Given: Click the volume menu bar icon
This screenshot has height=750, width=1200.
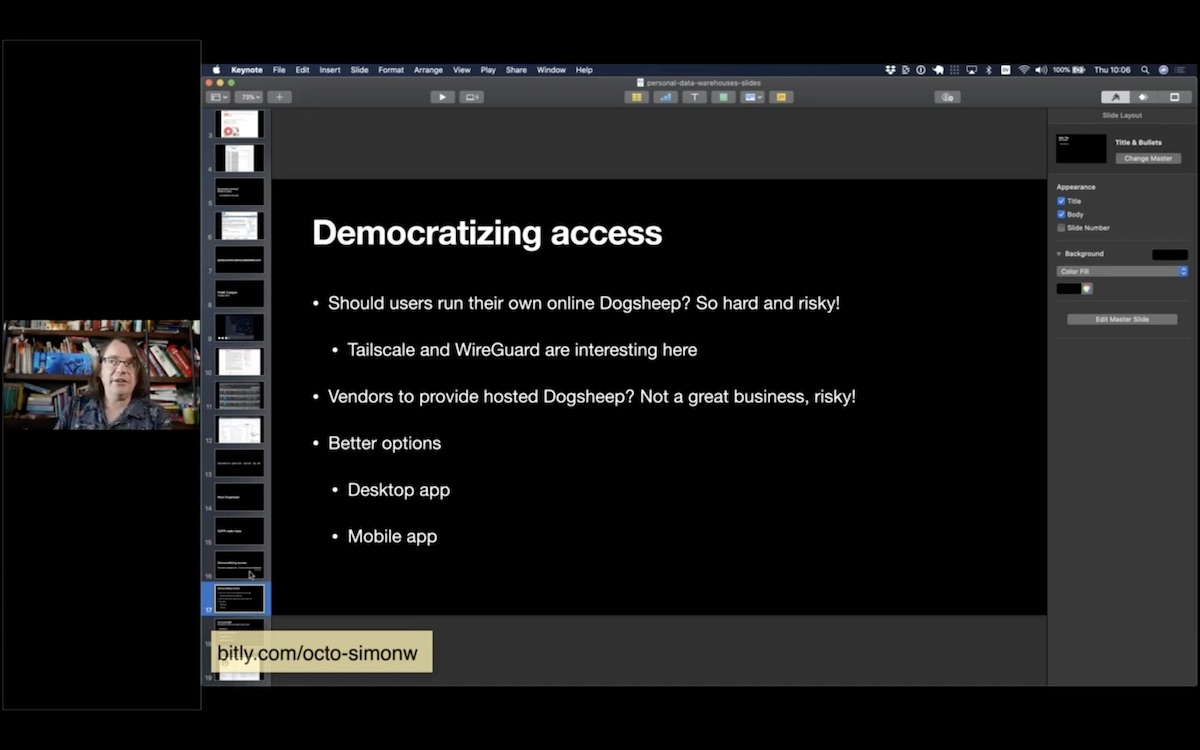Looking at the screenshot, I should tap(1041, 70).
